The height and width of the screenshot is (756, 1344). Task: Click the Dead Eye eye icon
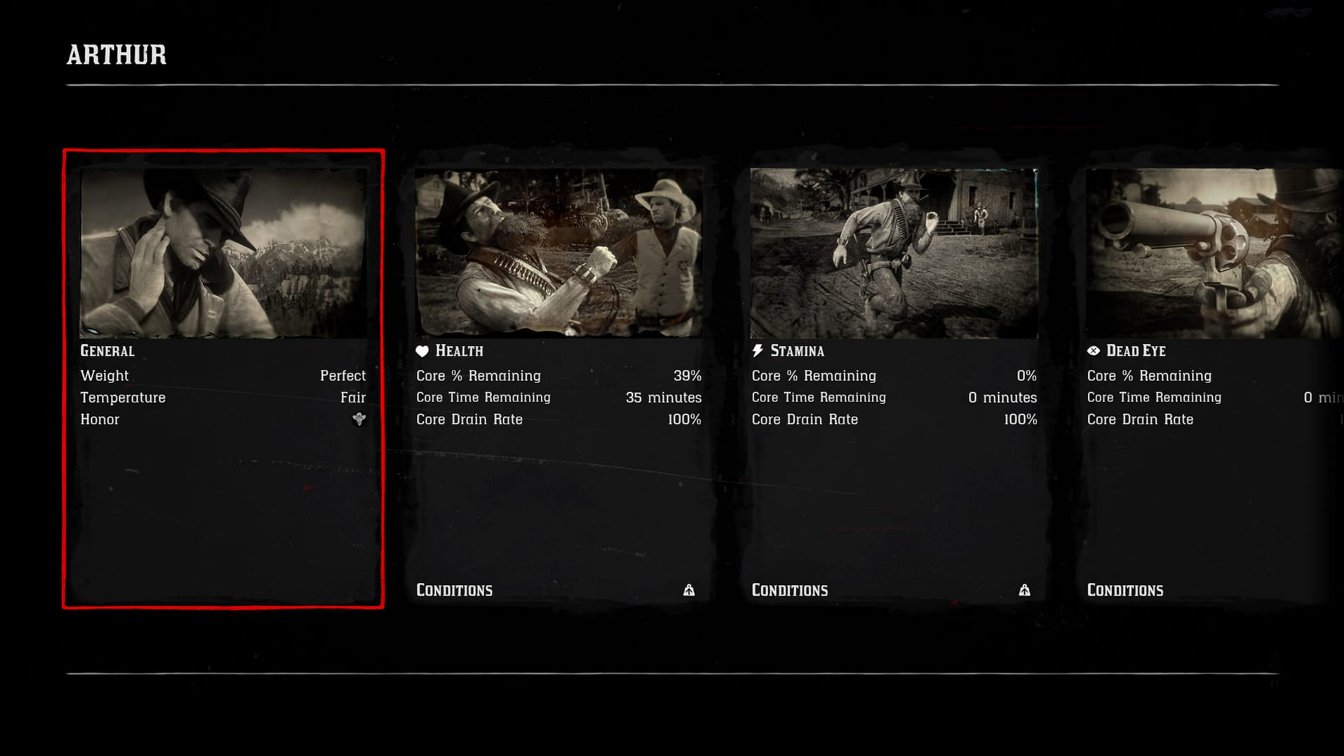1093,351
